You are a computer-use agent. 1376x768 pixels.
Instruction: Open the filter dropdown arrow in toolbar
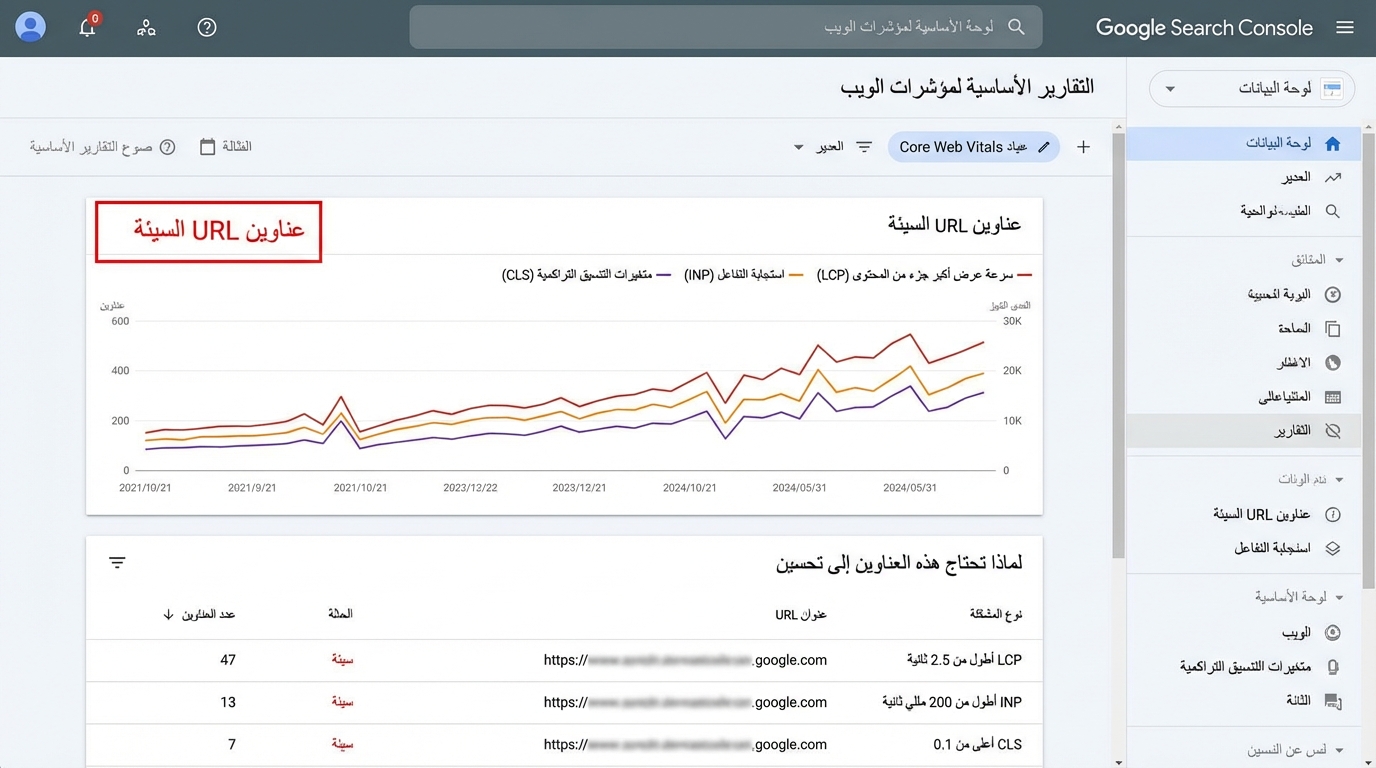798,147
